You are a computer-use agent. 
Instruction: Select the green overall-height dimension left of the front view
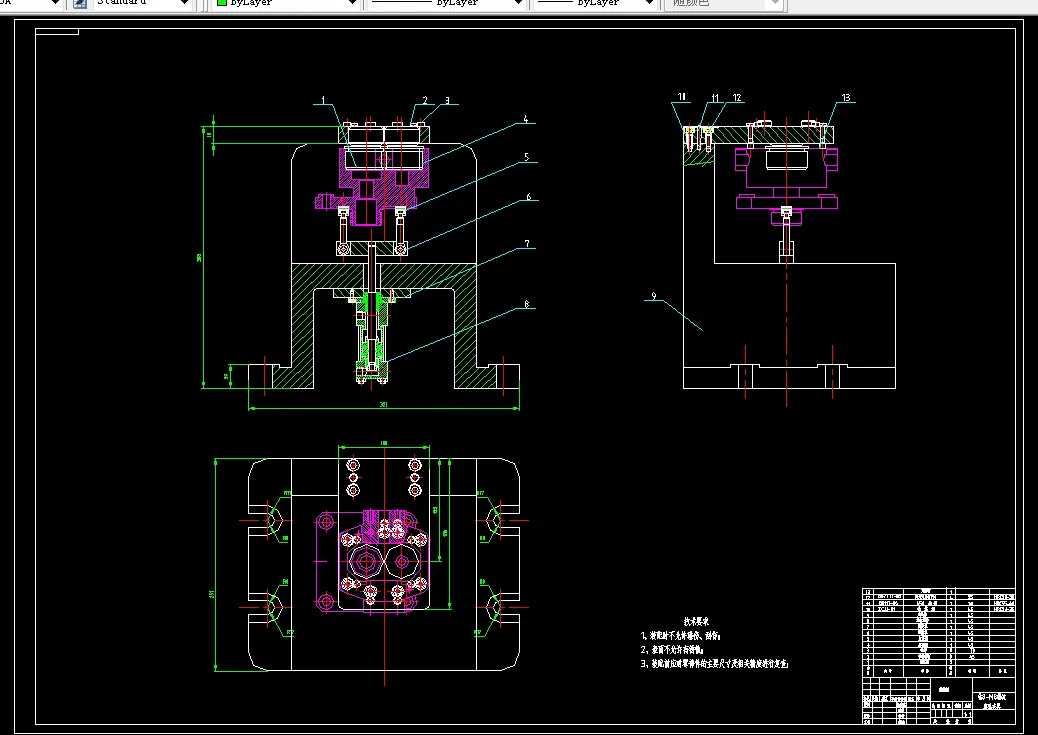[x=203, y=257]
